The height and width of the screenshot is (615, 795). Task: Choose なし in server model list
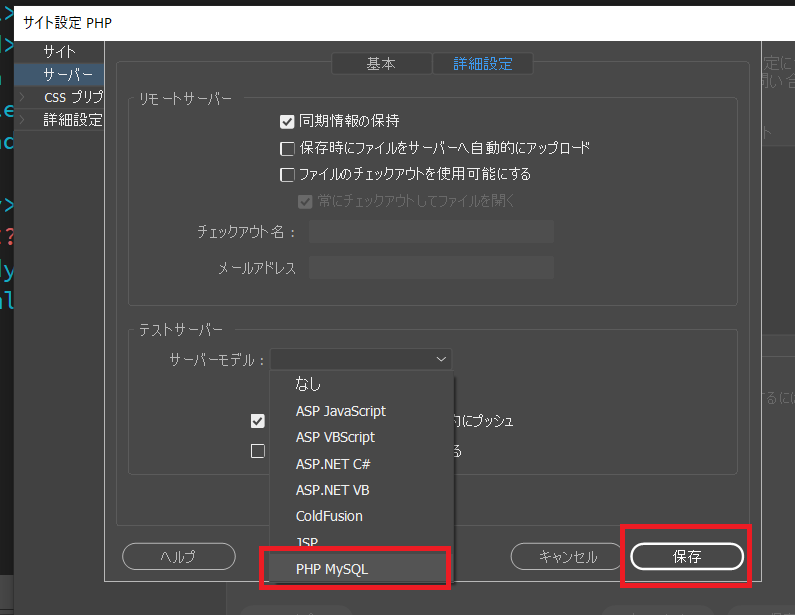309,384
